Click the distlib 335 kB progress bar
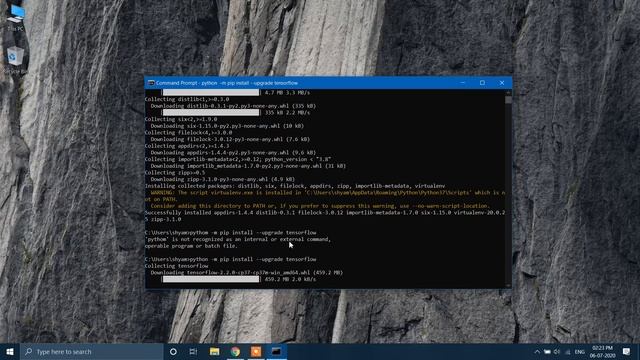 click(x=211, y=113)
